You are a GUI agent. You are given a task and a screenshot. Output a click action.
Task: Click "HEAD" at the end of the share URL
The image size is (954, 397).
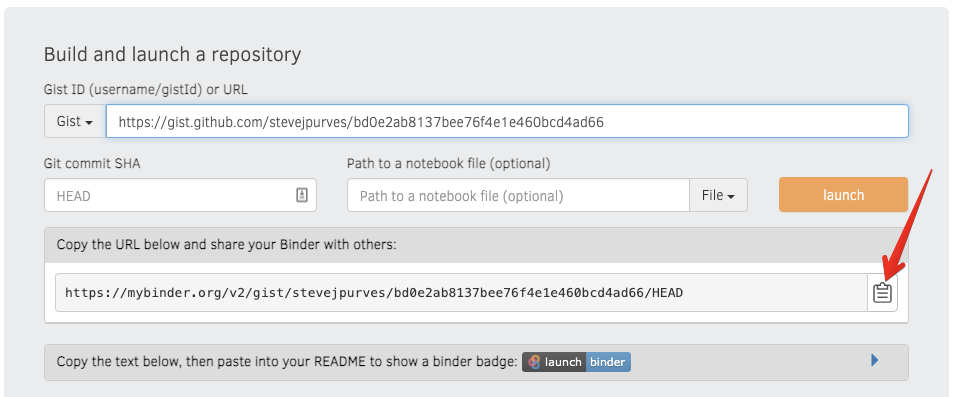point(667,292)
